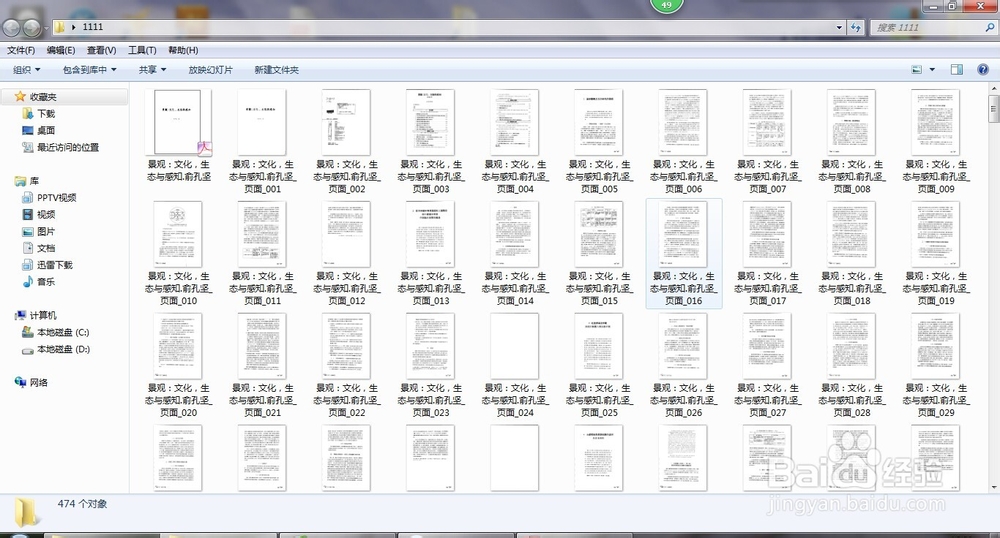Open the 图片 library
This screenshot has height=538, width=1000.
pos(45,231)
